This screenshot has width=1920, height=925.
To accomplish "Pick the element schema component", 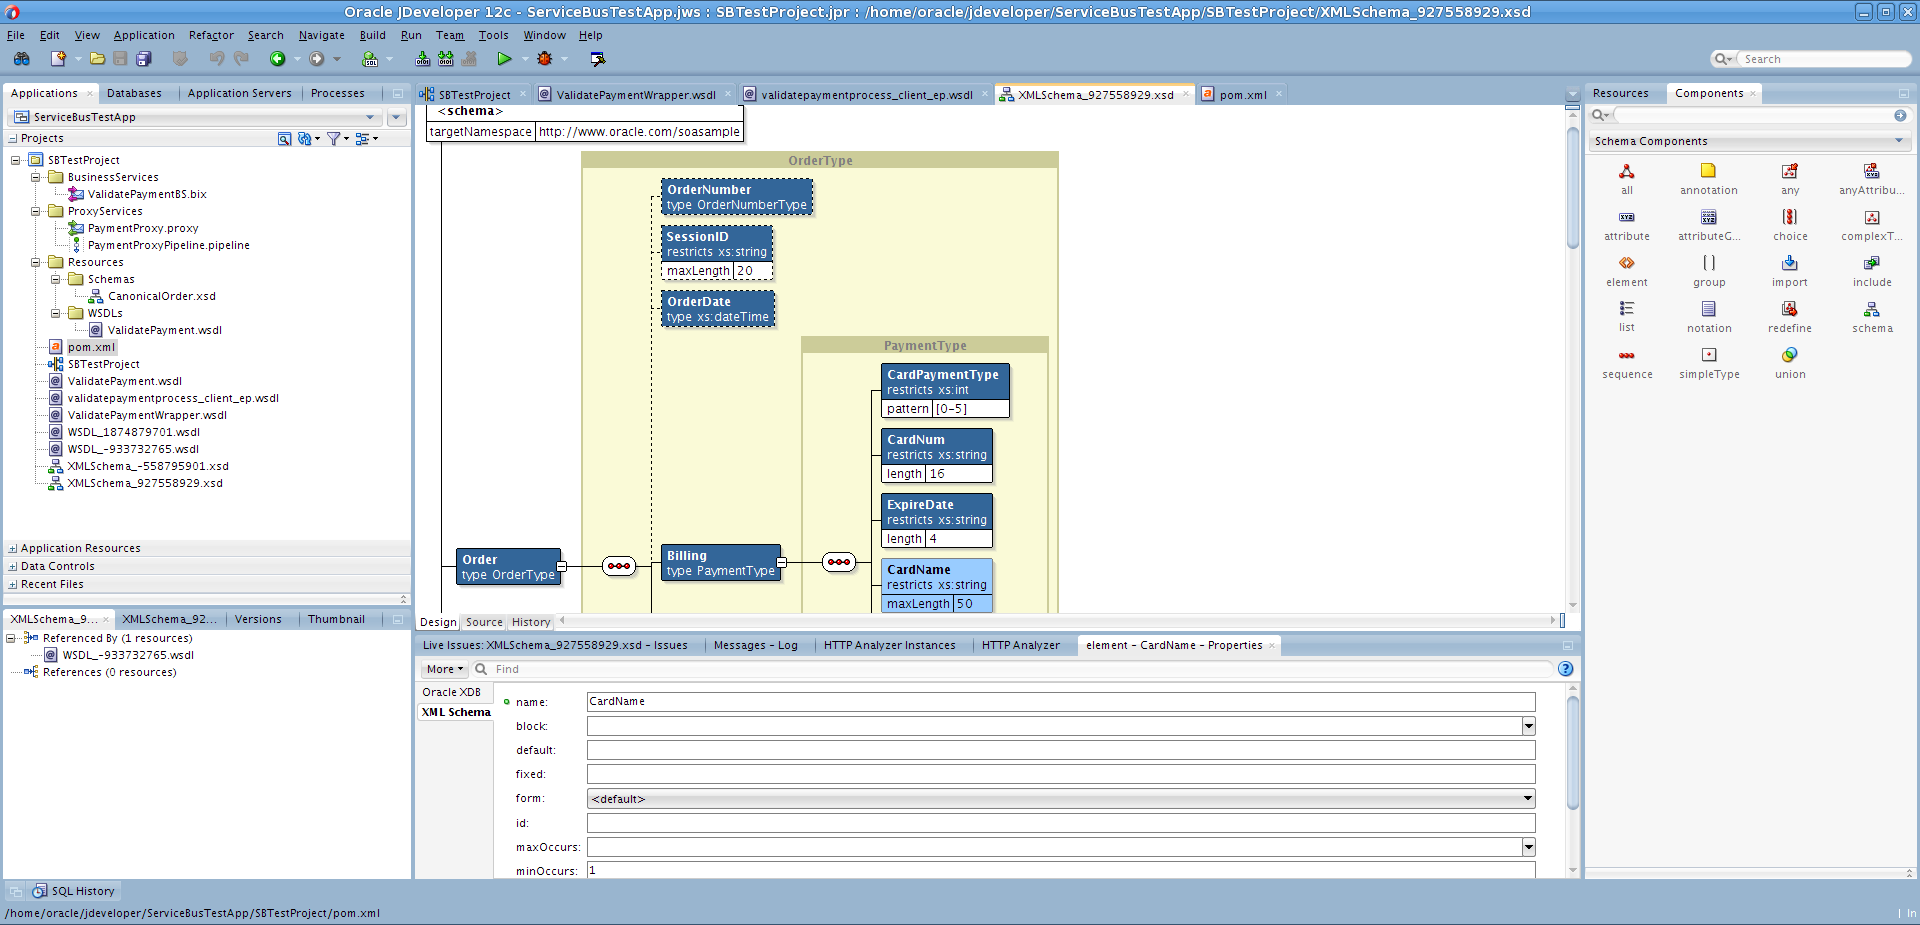I will pos(1627,271).
